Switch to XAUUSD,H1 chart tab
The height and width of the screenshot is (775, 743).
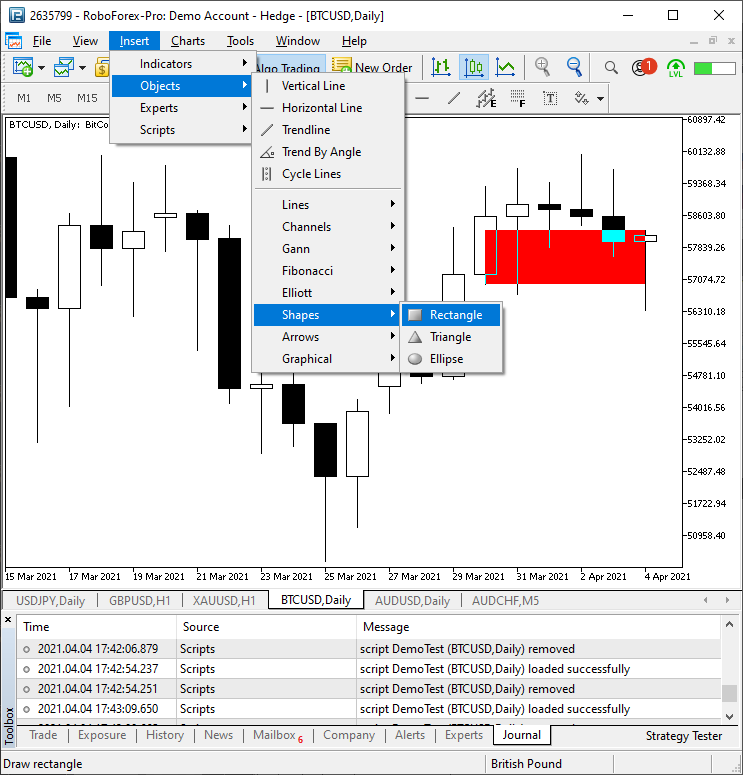[224, 601]
